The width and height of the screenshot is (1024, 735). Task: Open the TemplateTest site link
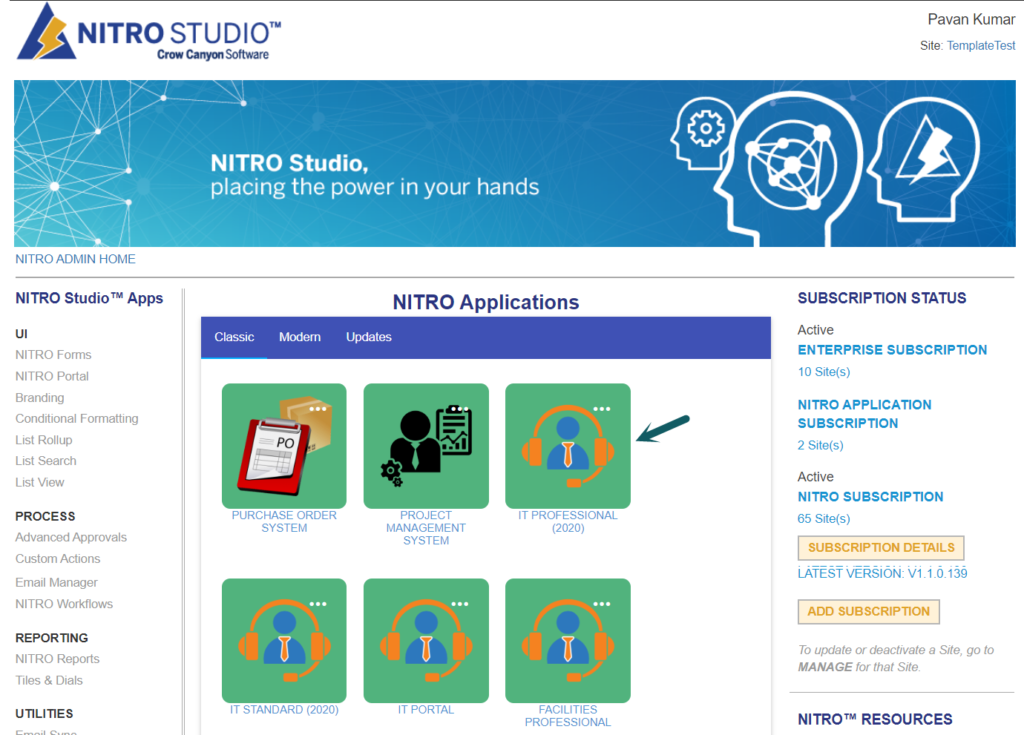point(981,45)
